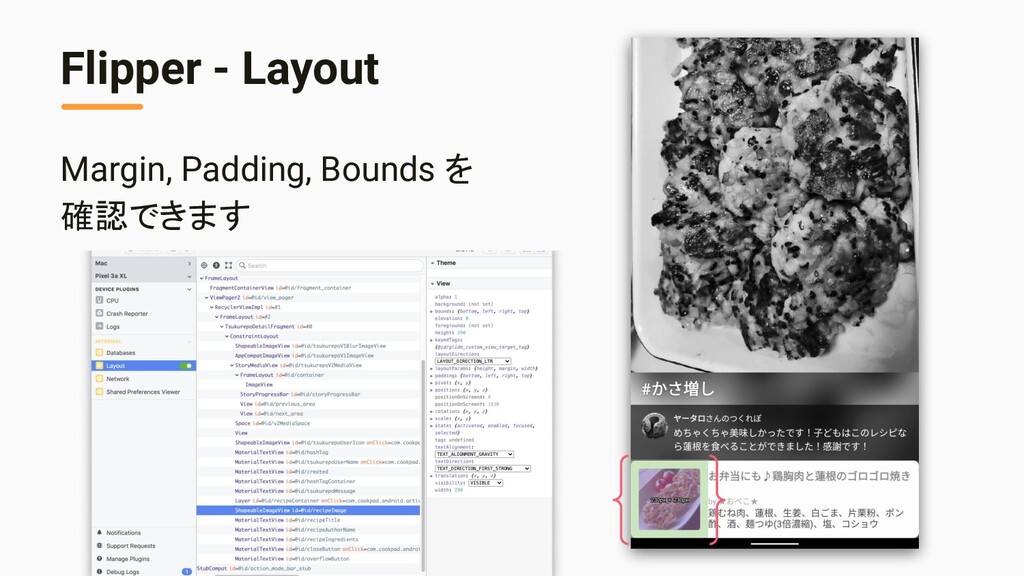Open Shared Preferences Viewer
This screenshot has width=1024, height=576.
pos(143,392)
